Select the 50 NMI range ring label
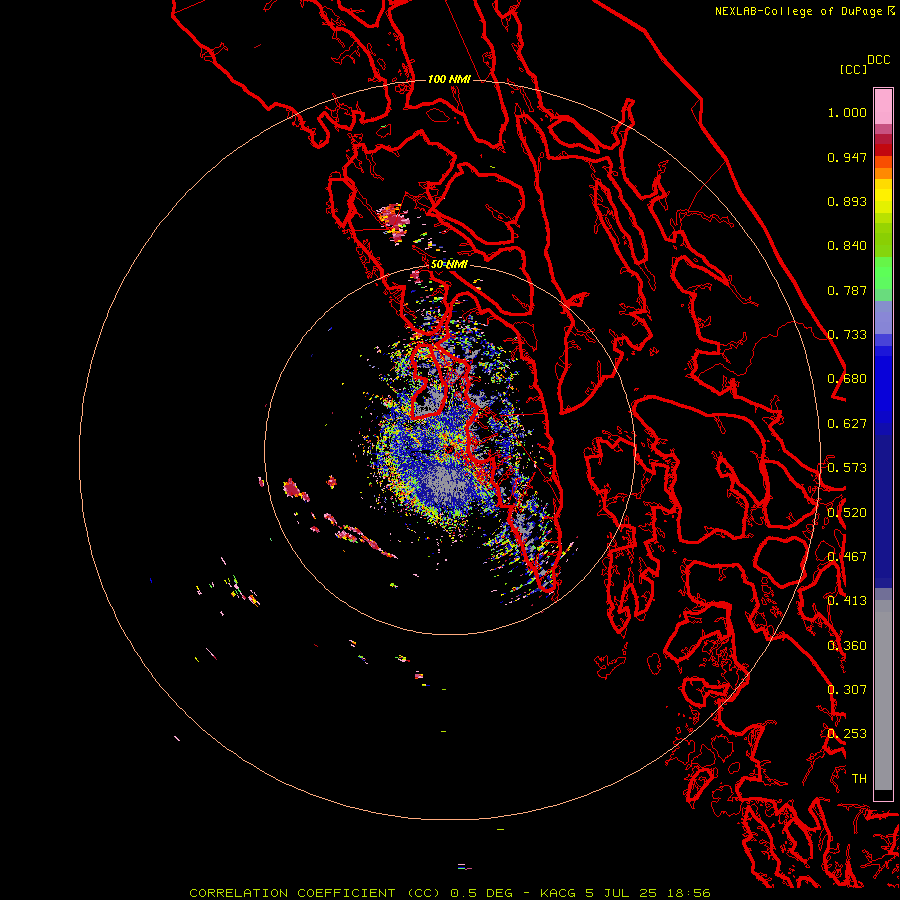The width and height of the screenshot is (900, 900). [x=449, y=265]
